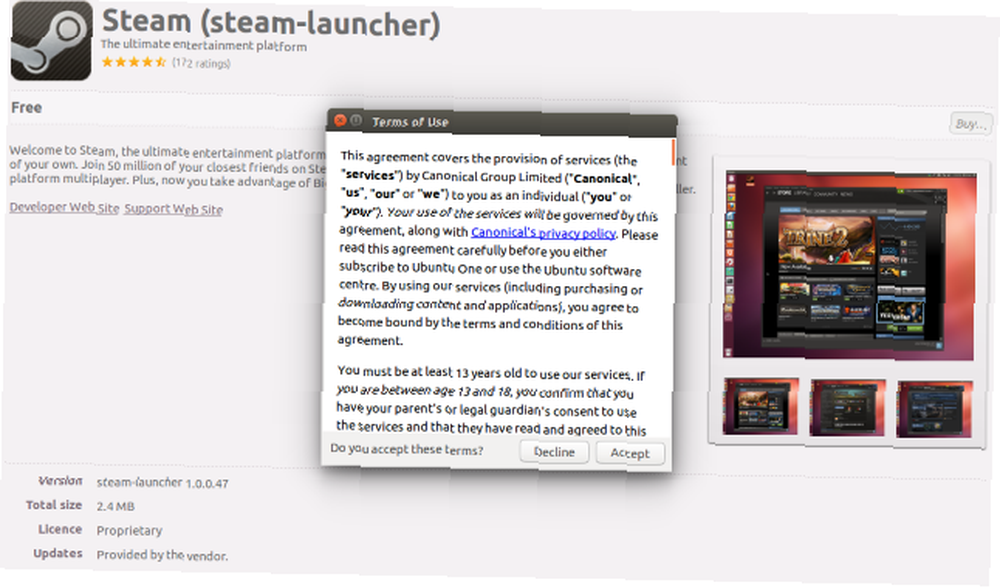Click the licence value "Proprietary"
Image resolution: width=1000 pixels, height=588 pixels.
(x=129, y=531)
